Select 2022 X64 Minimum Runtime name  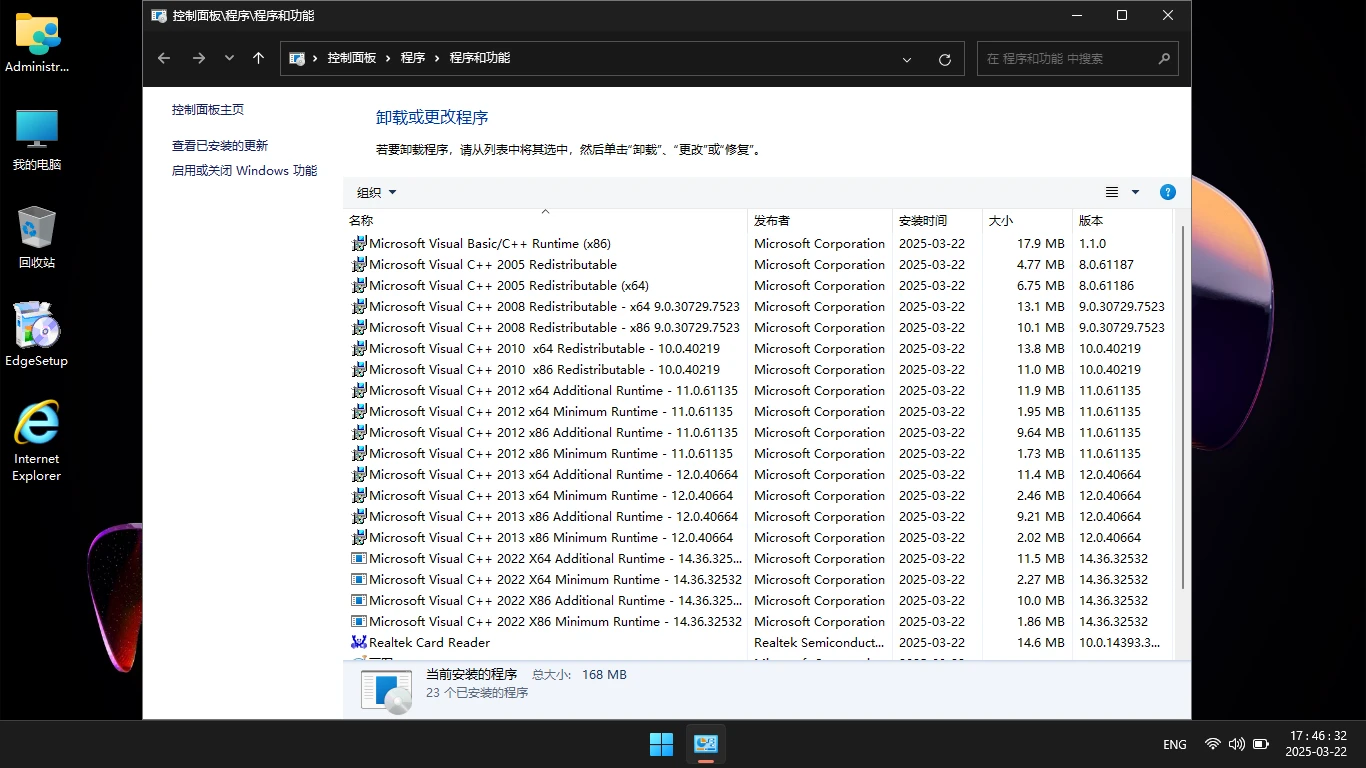click(x=555, y=579)
